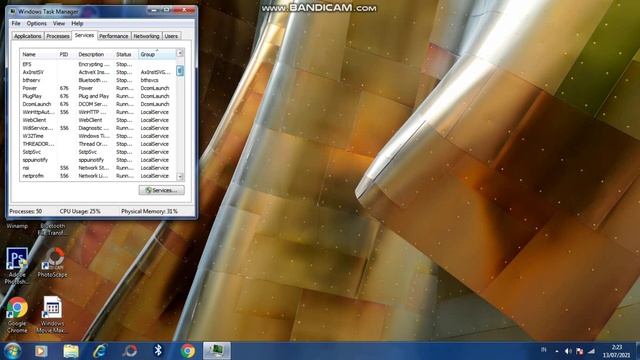The height and width of the screenshot is (360, 640).
Task: Sort services by Name column header
Action: (38, 54)
